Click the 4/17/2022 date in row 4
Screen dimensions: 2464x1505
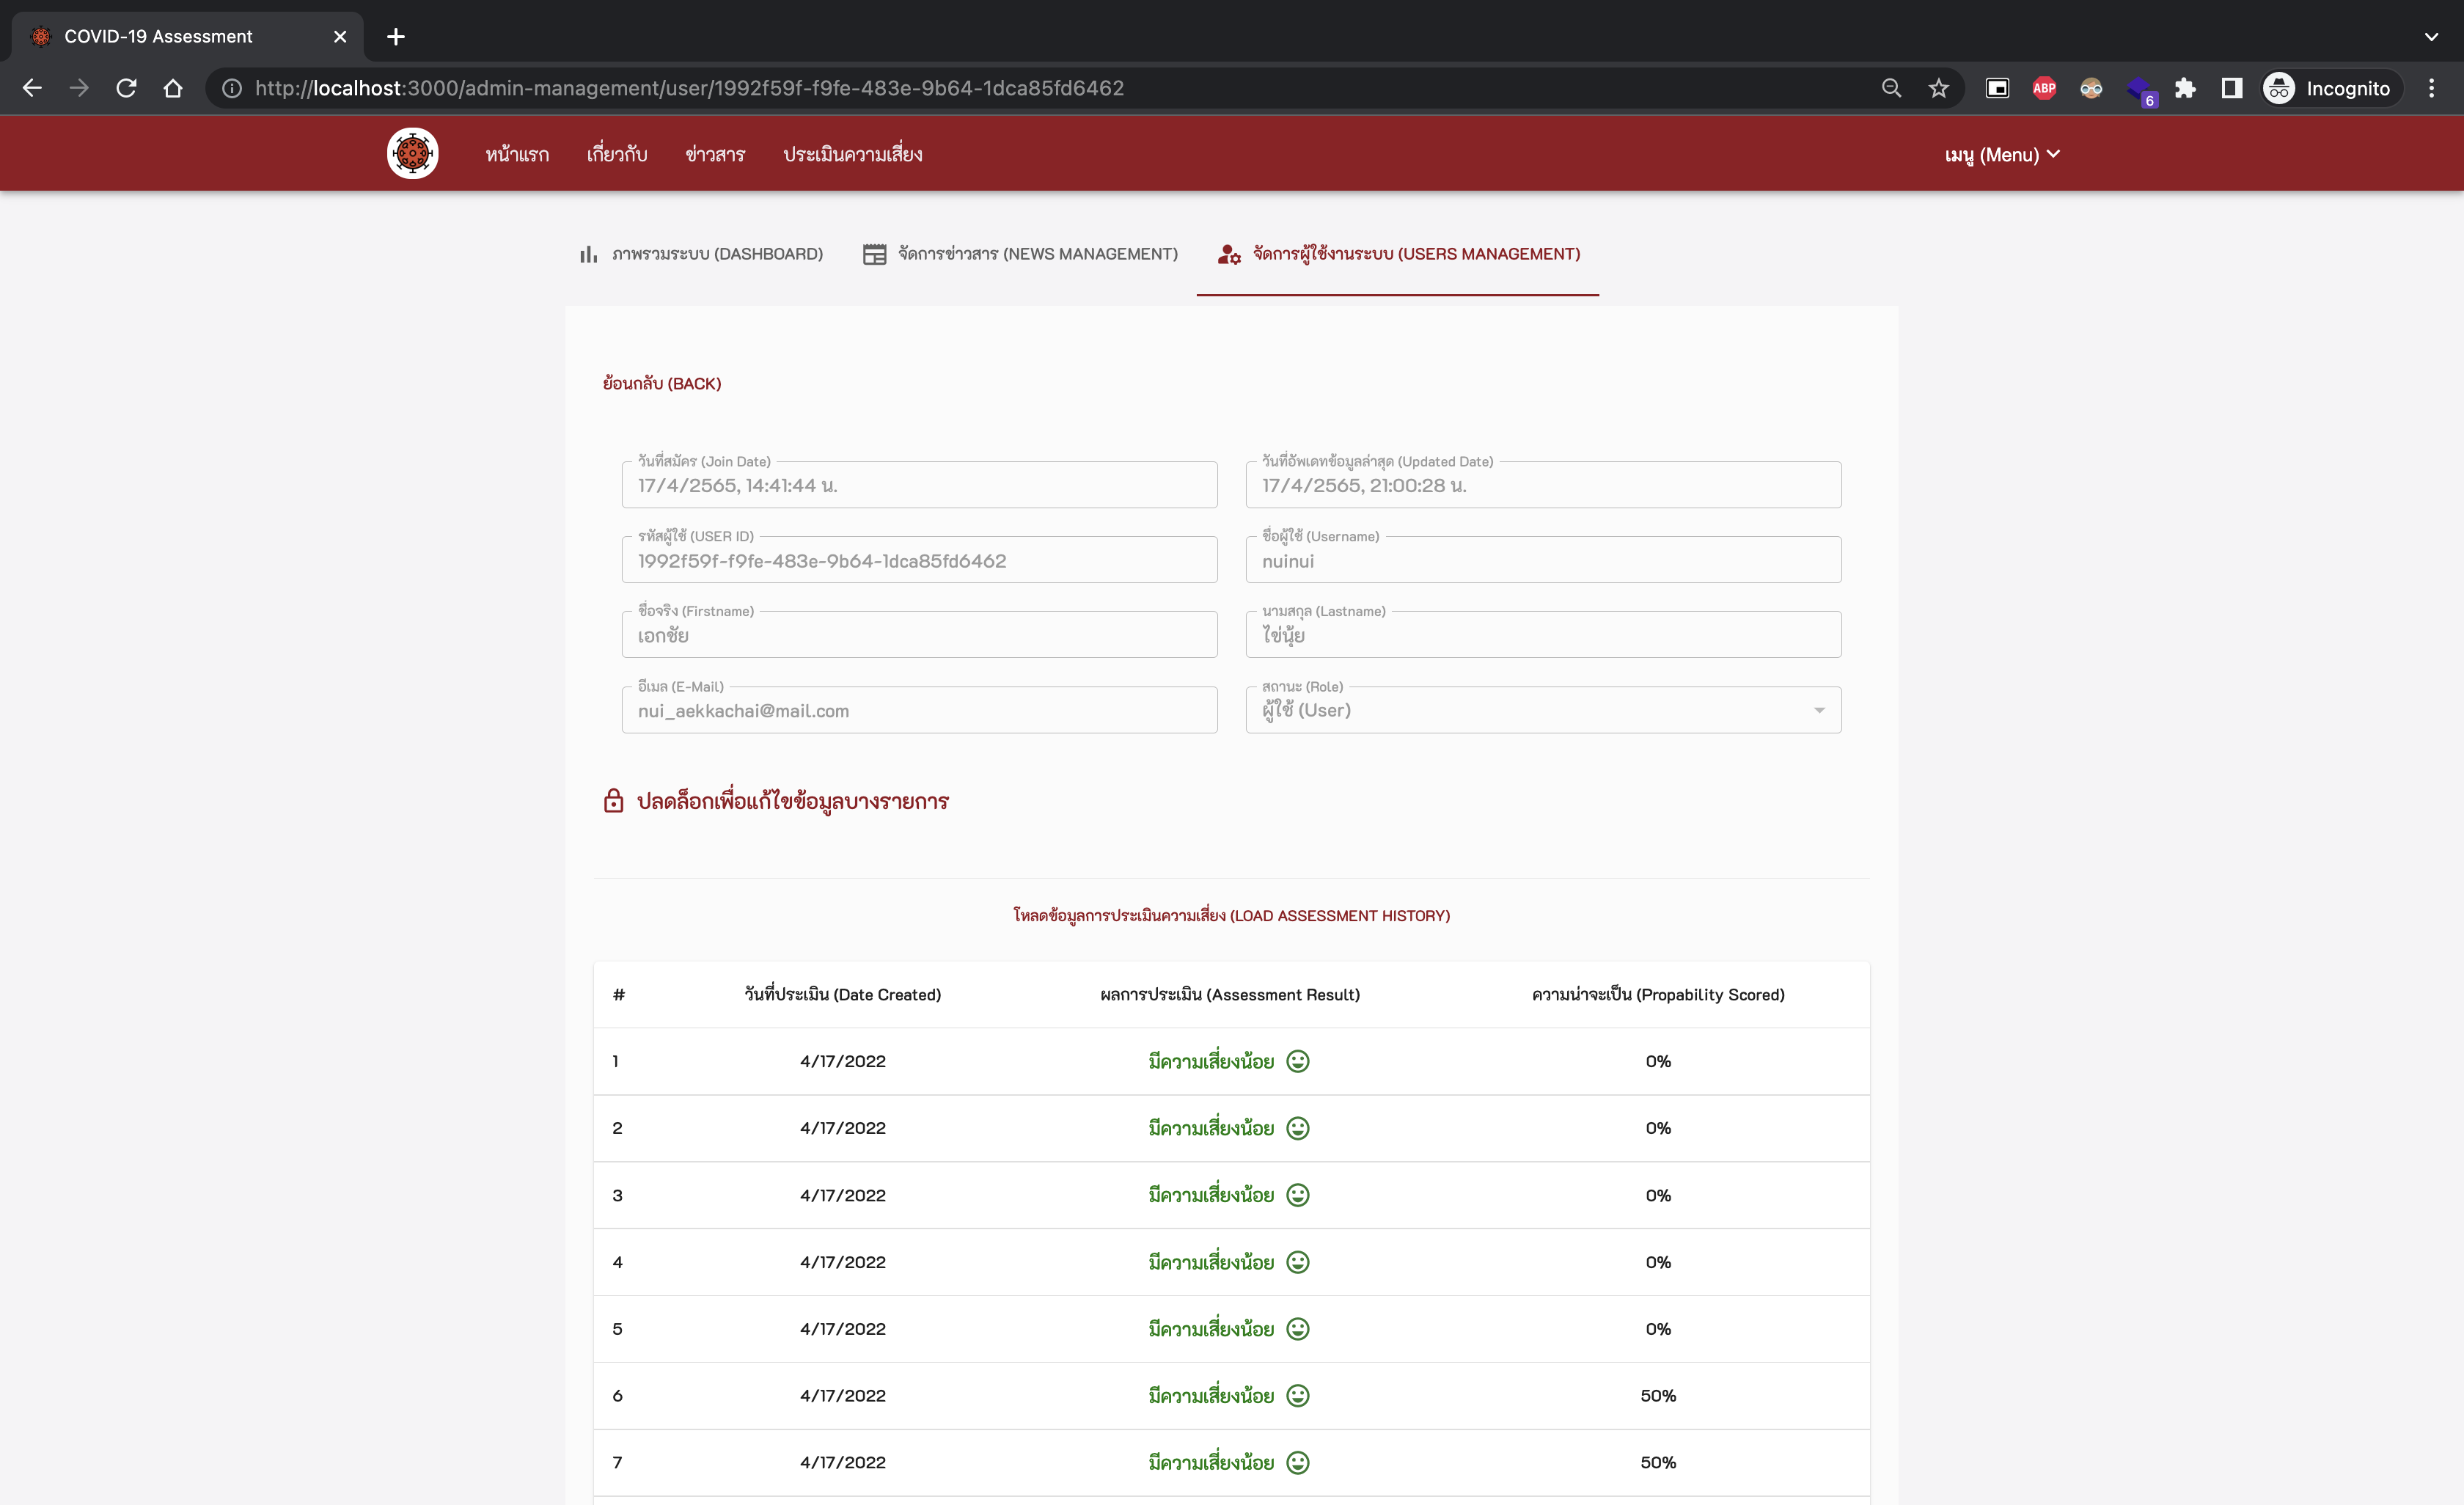point(843,1262)
